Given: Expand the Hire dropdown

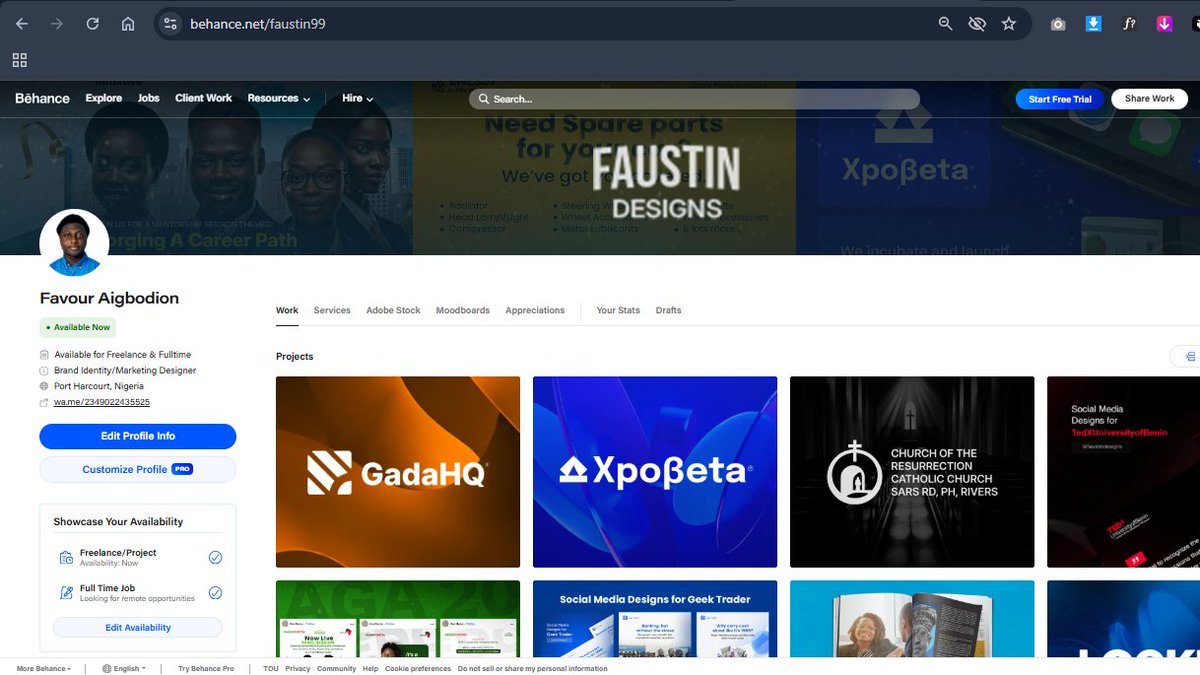Looking at the screenshot, I should tap(357, 98).
